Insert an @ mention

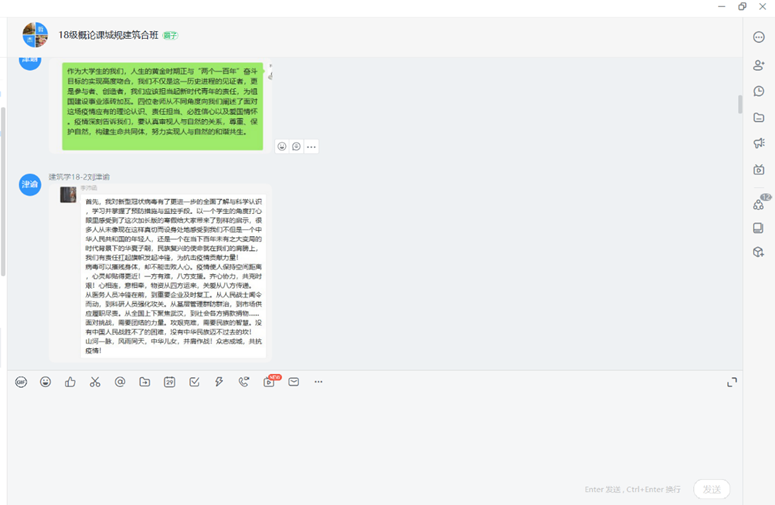pyautogui.click(x=120, y=382)
